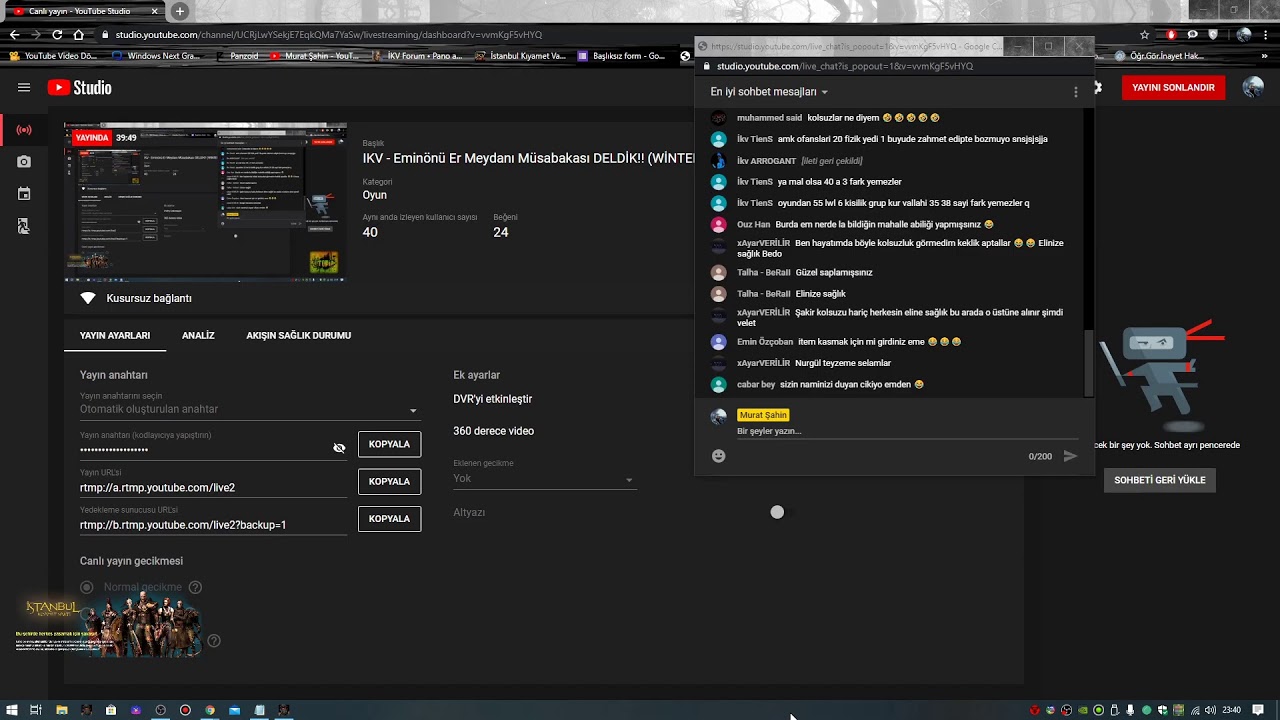Click the Chrome home icon
The image size is (1280, 720).
coord(78,34)
